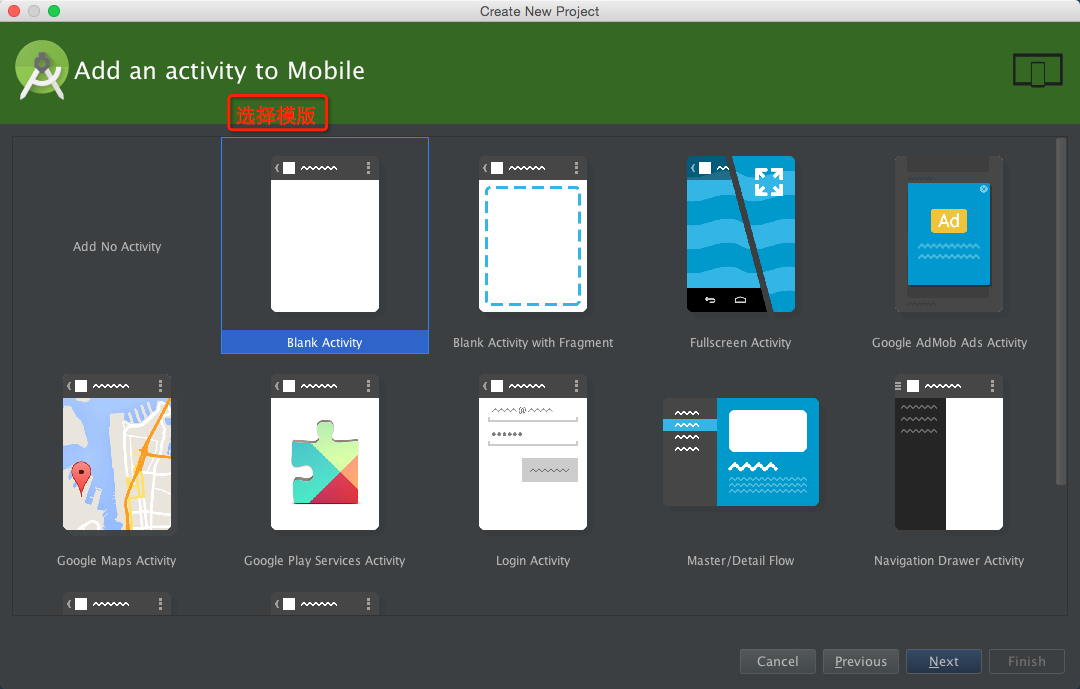Select the Add No Activity option
This screenshot has width=1080, height=689.
tap(117, 247)
